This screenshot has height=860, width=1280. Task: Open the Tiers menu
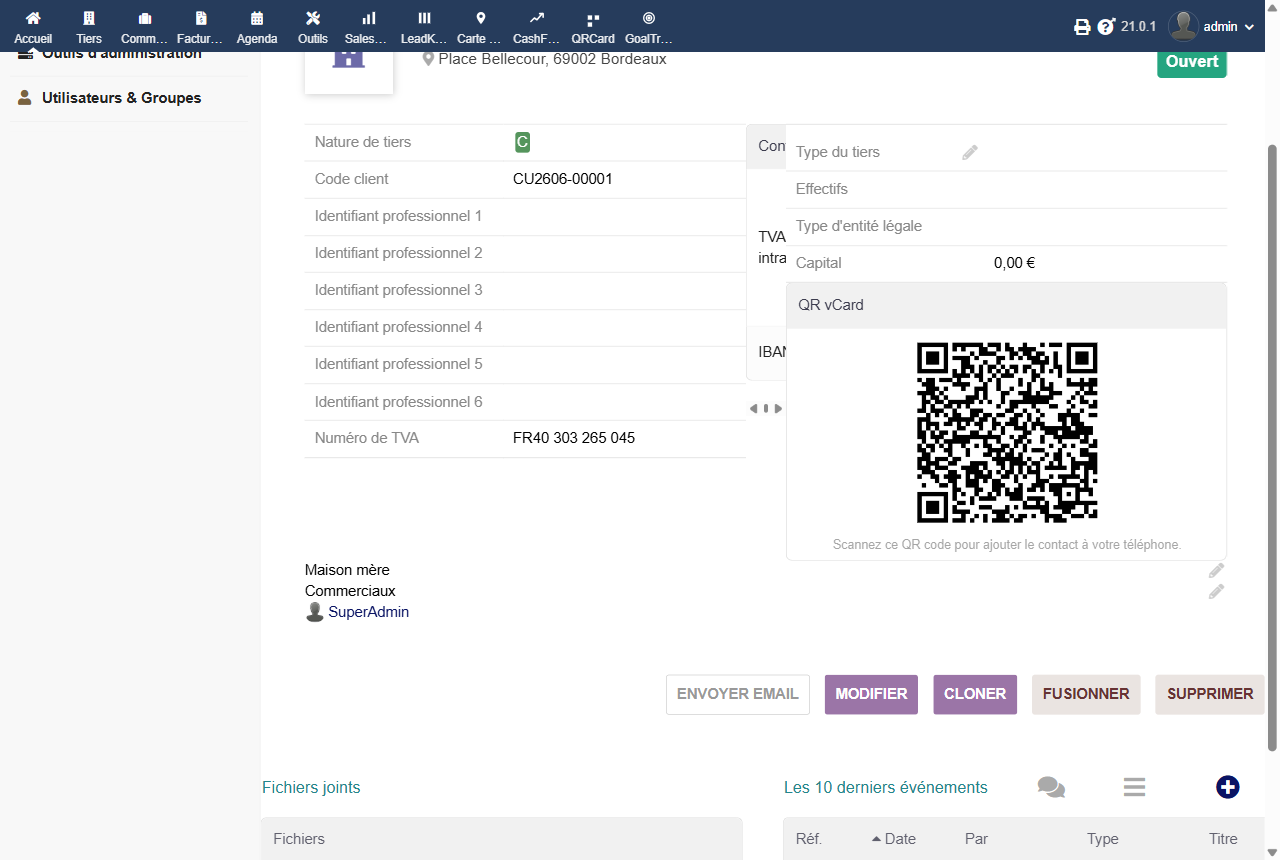pos(89,26)
